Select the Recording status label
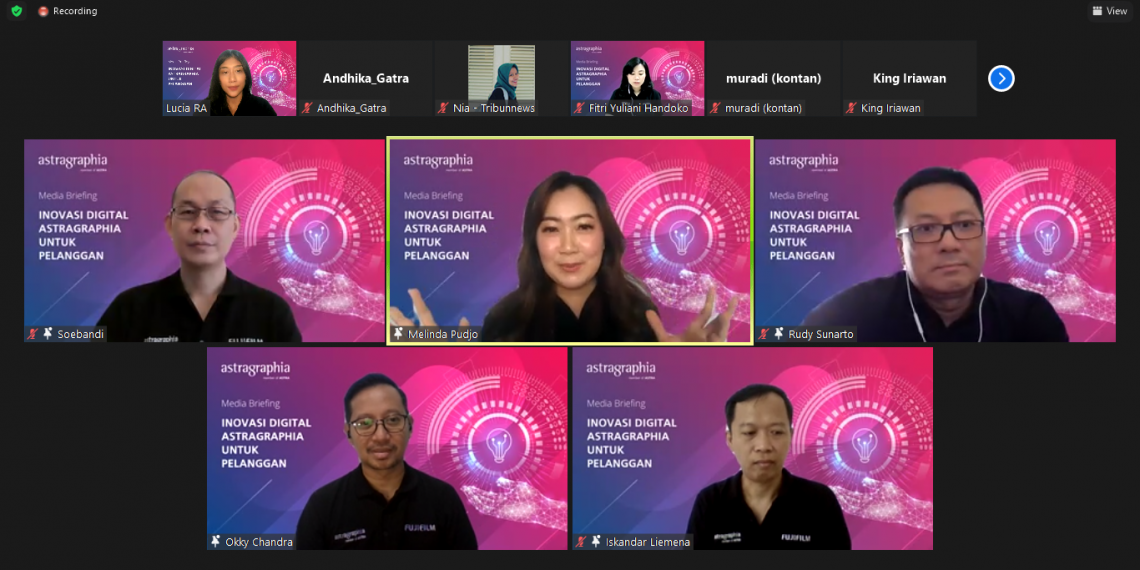This screenshot has width=1140, height=570. click(75, 11)
